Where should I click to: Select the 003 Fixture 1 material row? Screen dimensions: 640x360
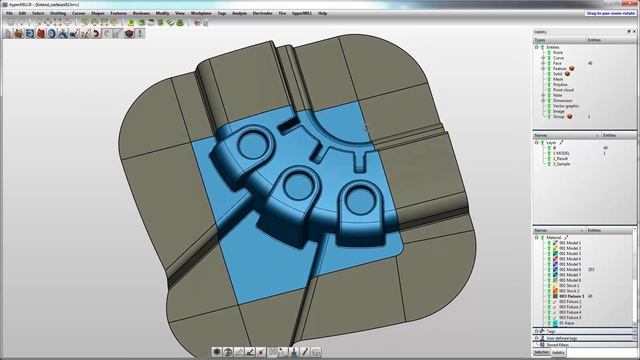click(571, 296)
